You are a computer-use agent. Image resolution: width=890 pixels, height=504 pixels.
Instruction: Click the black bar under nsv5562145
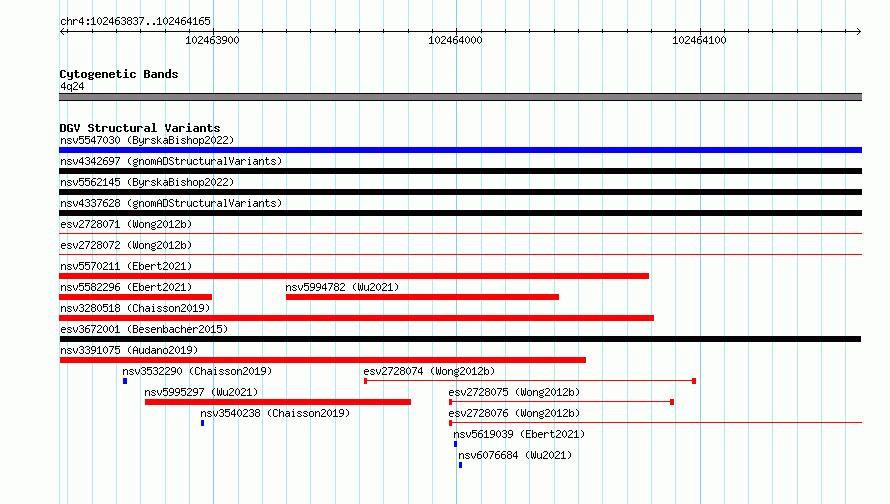460,192
